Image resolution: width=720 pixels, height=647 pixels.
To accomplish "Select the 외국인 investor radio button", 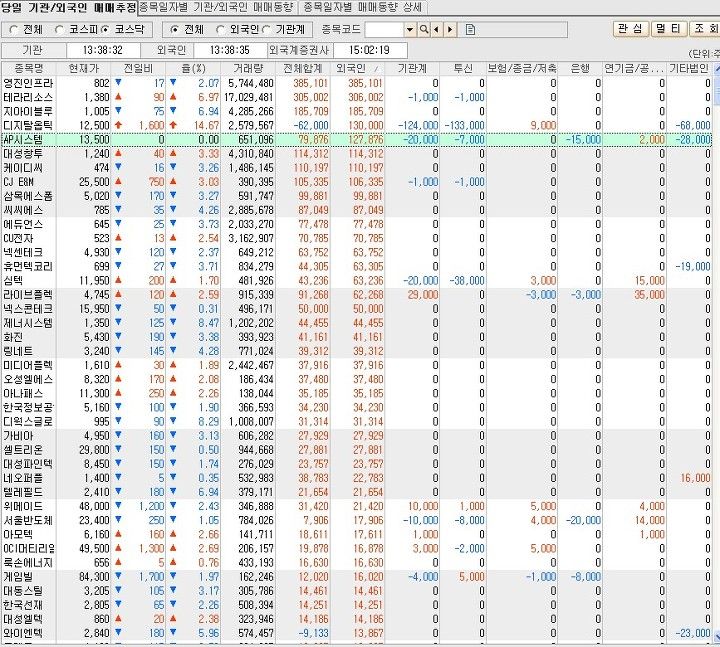I will point(220,30).
